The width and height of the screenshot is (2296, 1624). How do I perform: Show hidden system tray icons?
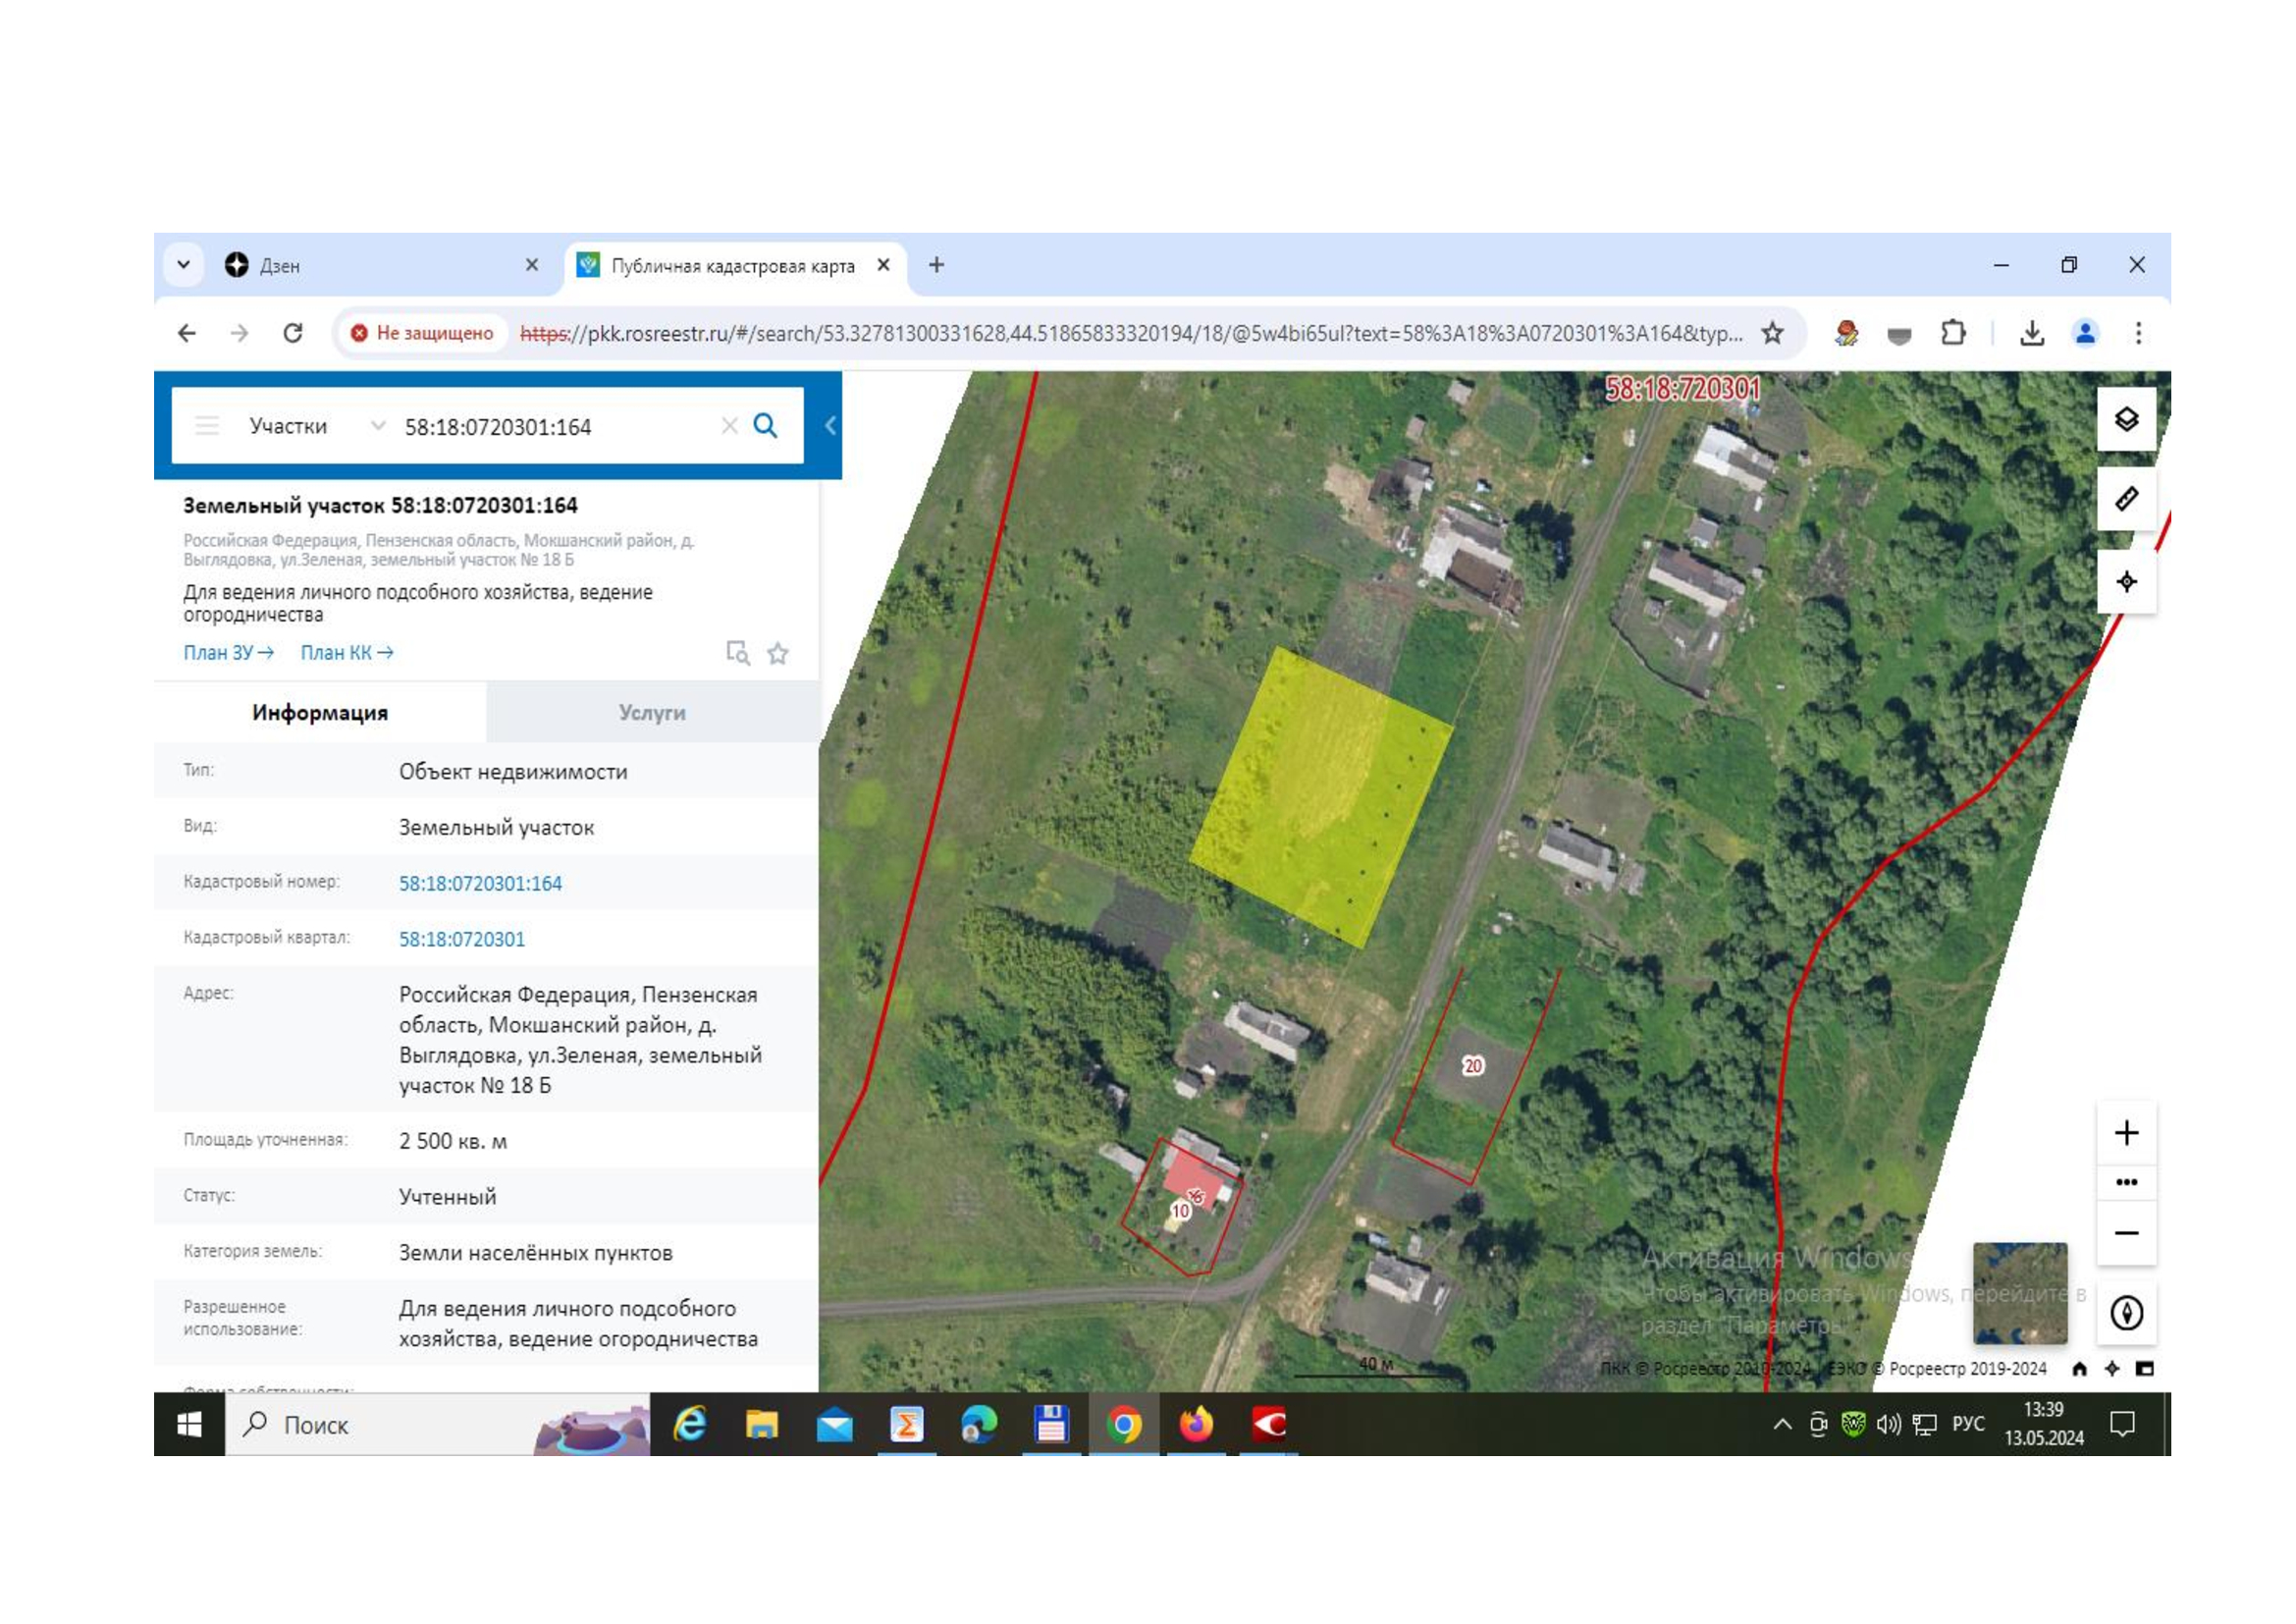[1782, 1424]
